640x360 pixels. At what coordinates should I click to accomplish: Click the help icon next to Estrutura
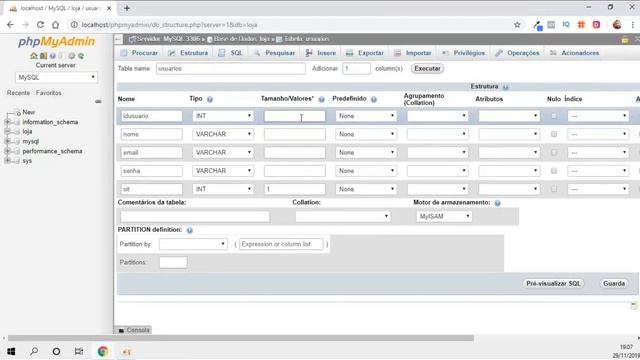pos(505,87)
